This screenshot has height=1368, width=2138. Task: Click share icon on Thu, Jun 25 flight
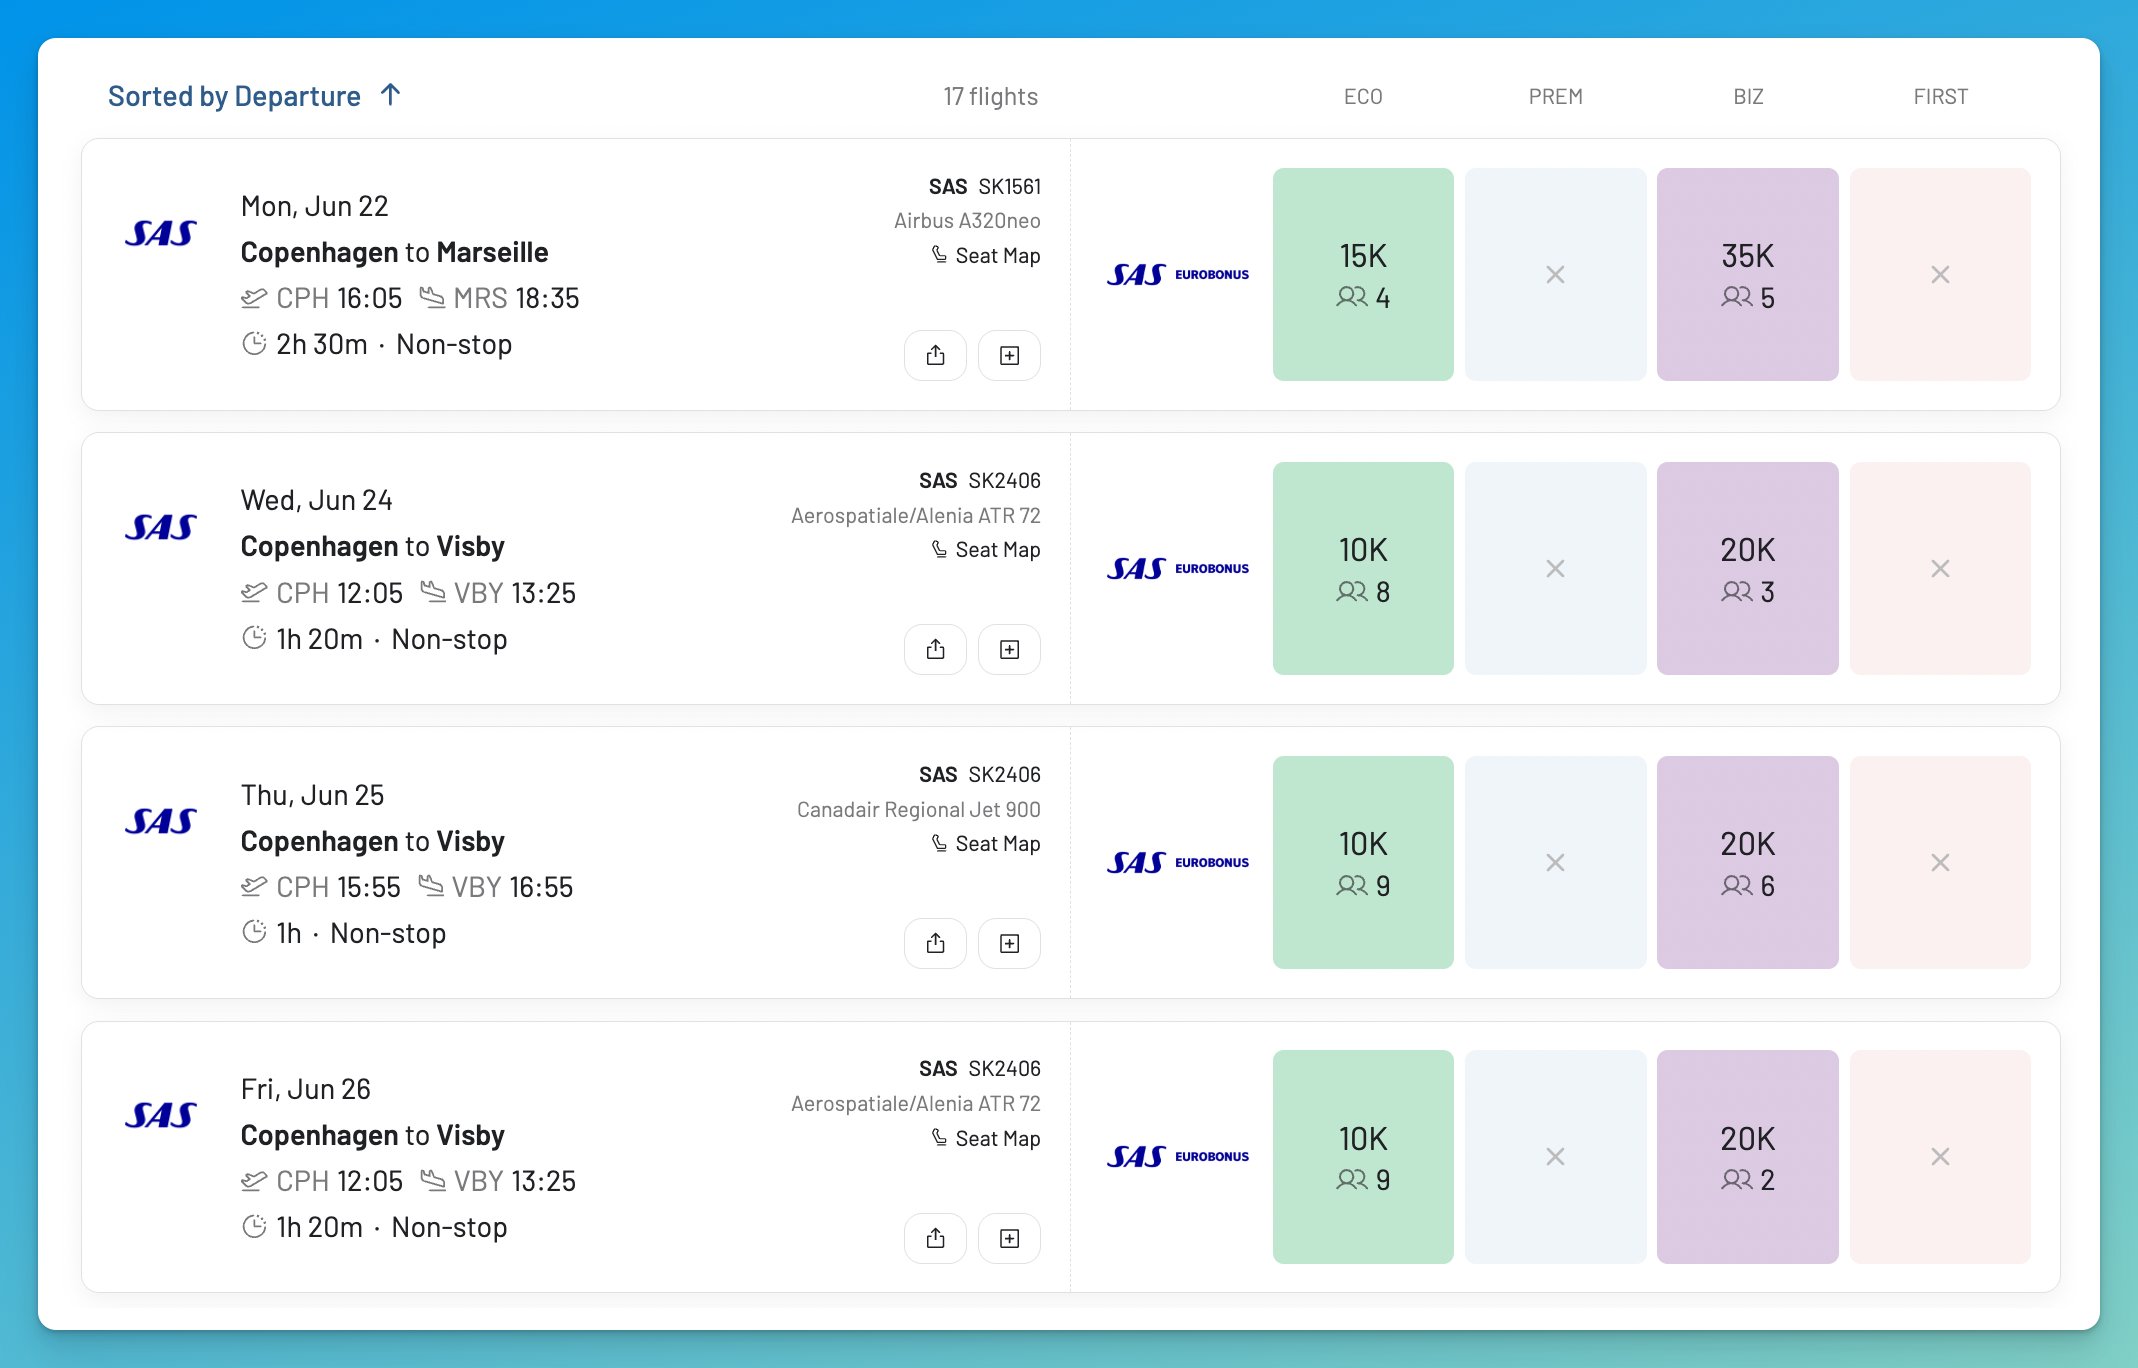(x=935, y=943)
